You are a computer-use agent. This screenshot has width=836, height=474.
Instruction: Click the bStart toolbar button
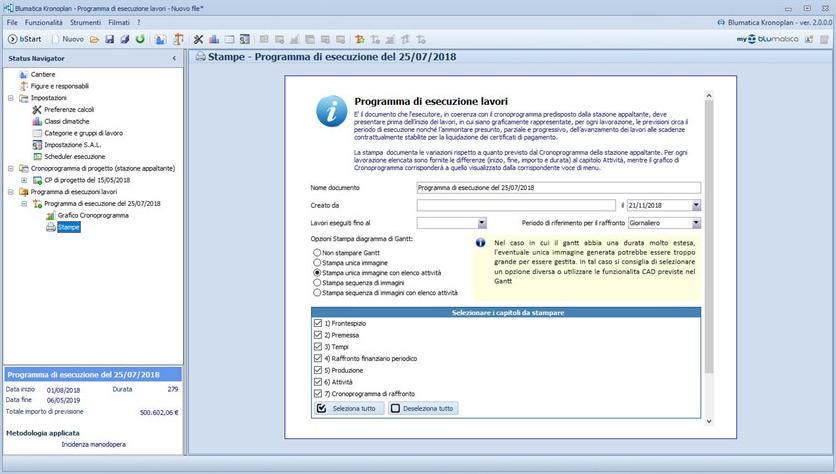pyautogui.click(x=25, y=39)
